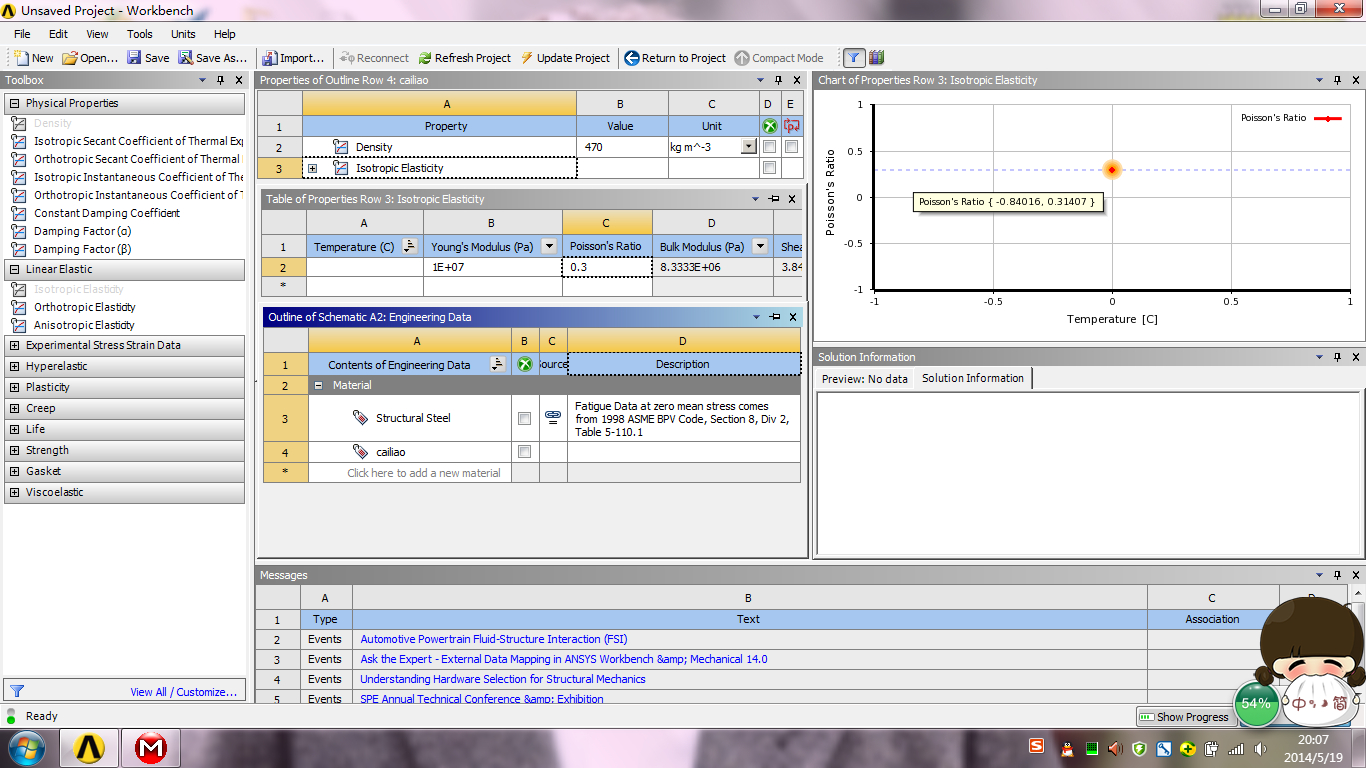This screenshot has width=1366, height=768.
Task: Toggle Isotropic Elasticity suppression checkbox
Action: pos(769,168)
